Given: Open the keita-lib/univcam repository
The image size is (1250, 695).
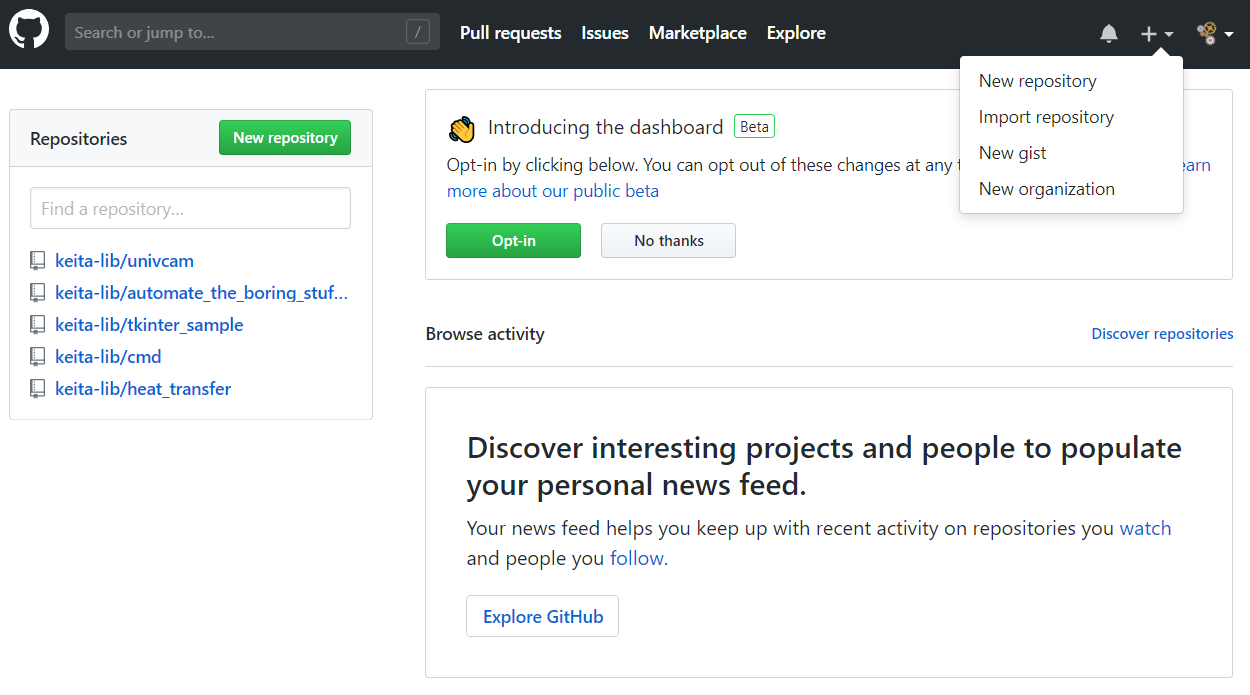Looking at the screenshot, I should tap(124, 261).
